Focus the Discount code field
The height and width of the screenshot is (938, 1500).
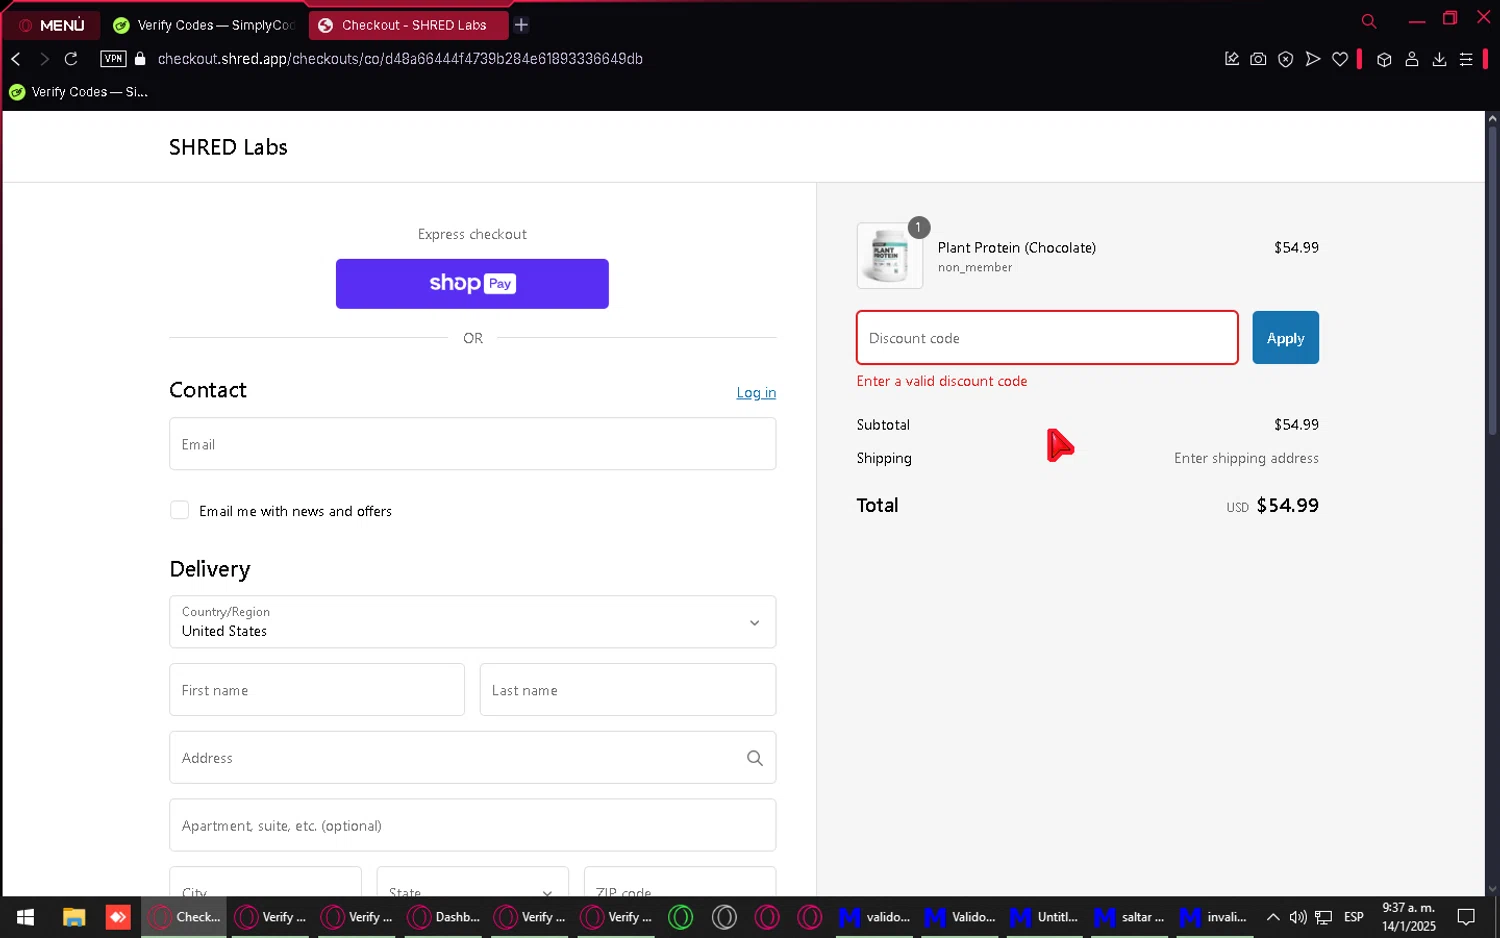1047,338
